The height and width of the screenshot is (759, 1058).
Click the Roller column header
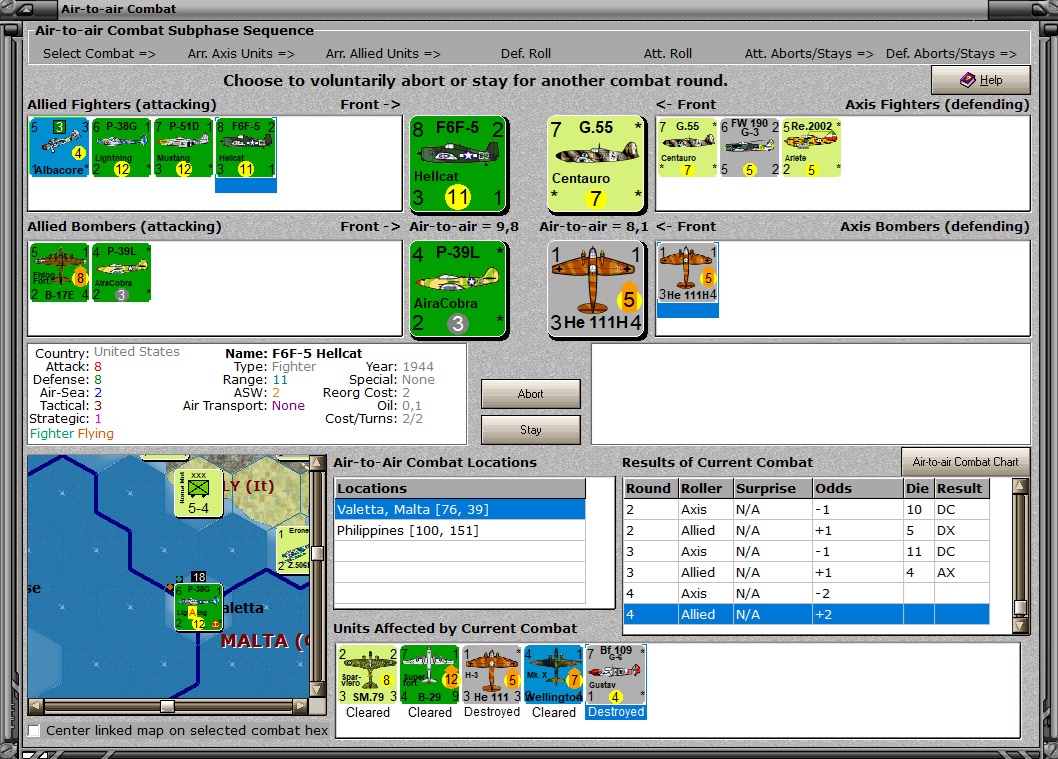coord(706,488)
